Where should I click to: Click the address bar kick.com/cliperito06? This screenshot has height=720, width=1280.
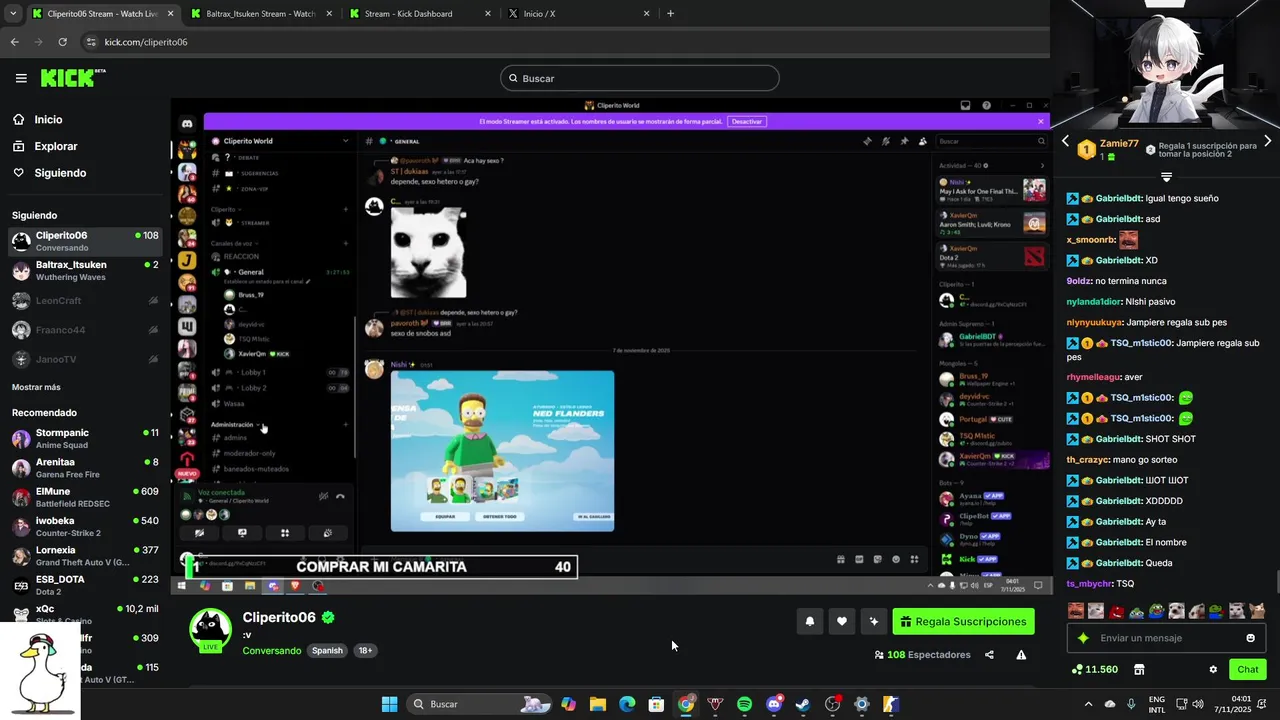tap(146, 42)
